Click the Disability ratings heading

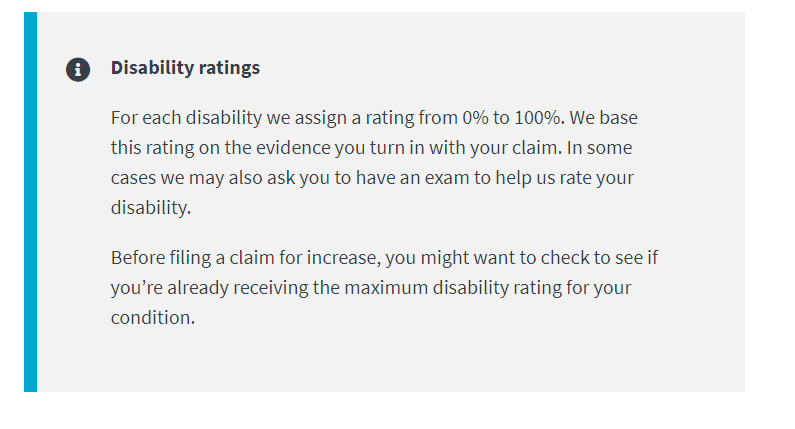tap(185, 68)
